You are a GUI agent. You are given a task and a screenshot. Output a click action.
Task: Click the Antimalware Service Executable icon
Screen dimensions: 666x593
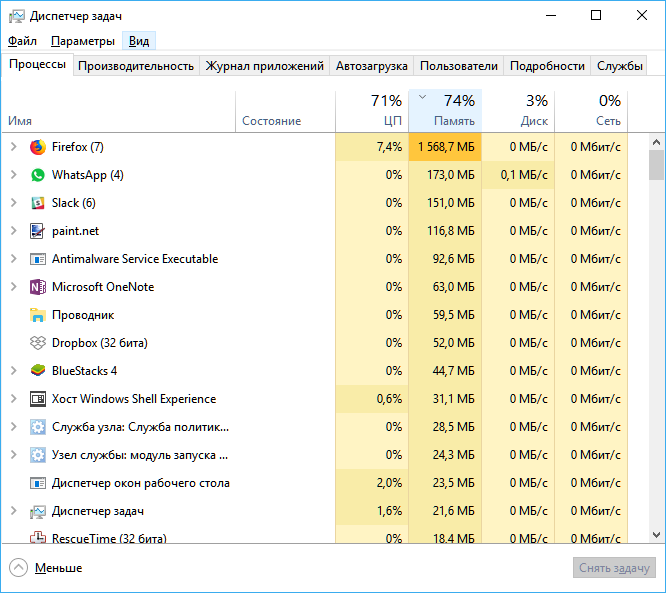(x=38, y=259)
